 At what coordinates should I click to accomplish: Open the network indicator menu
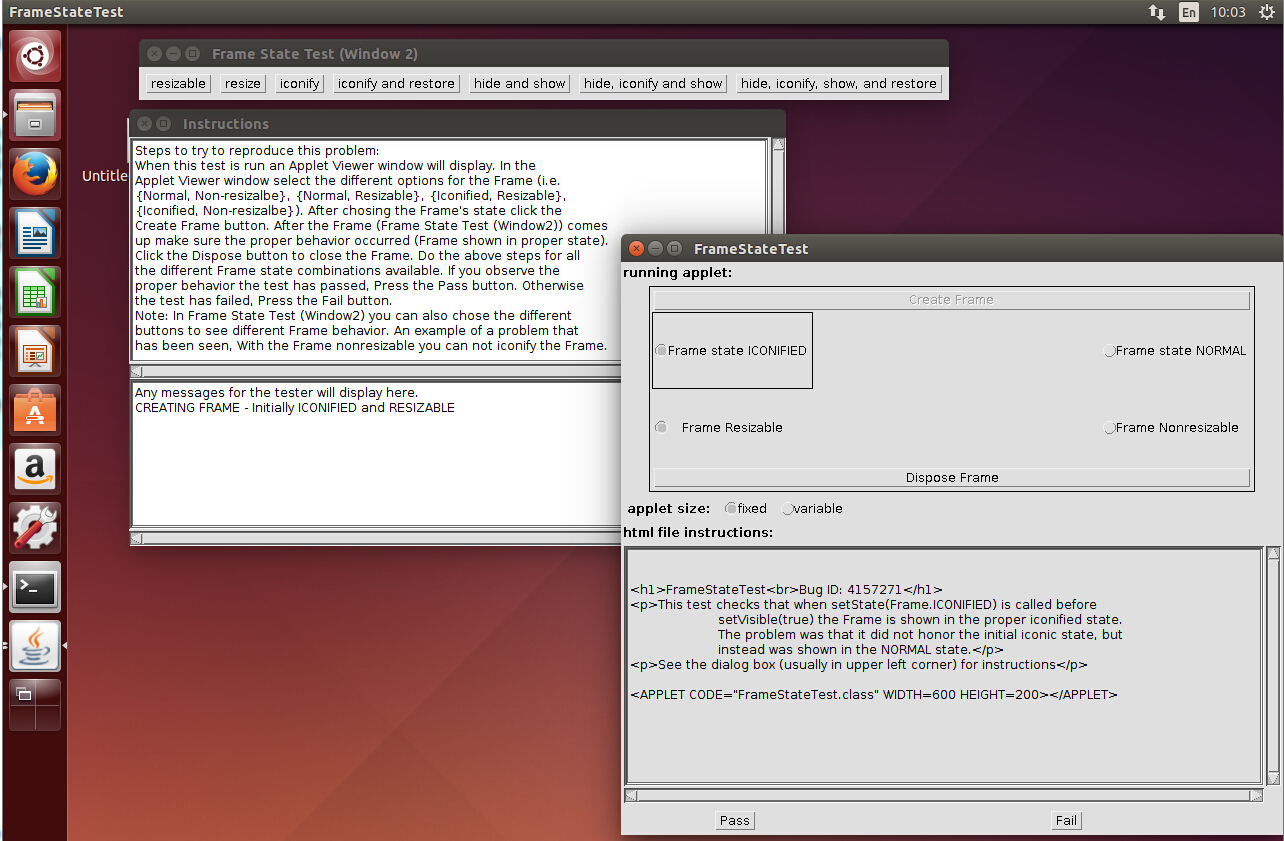1156,12
